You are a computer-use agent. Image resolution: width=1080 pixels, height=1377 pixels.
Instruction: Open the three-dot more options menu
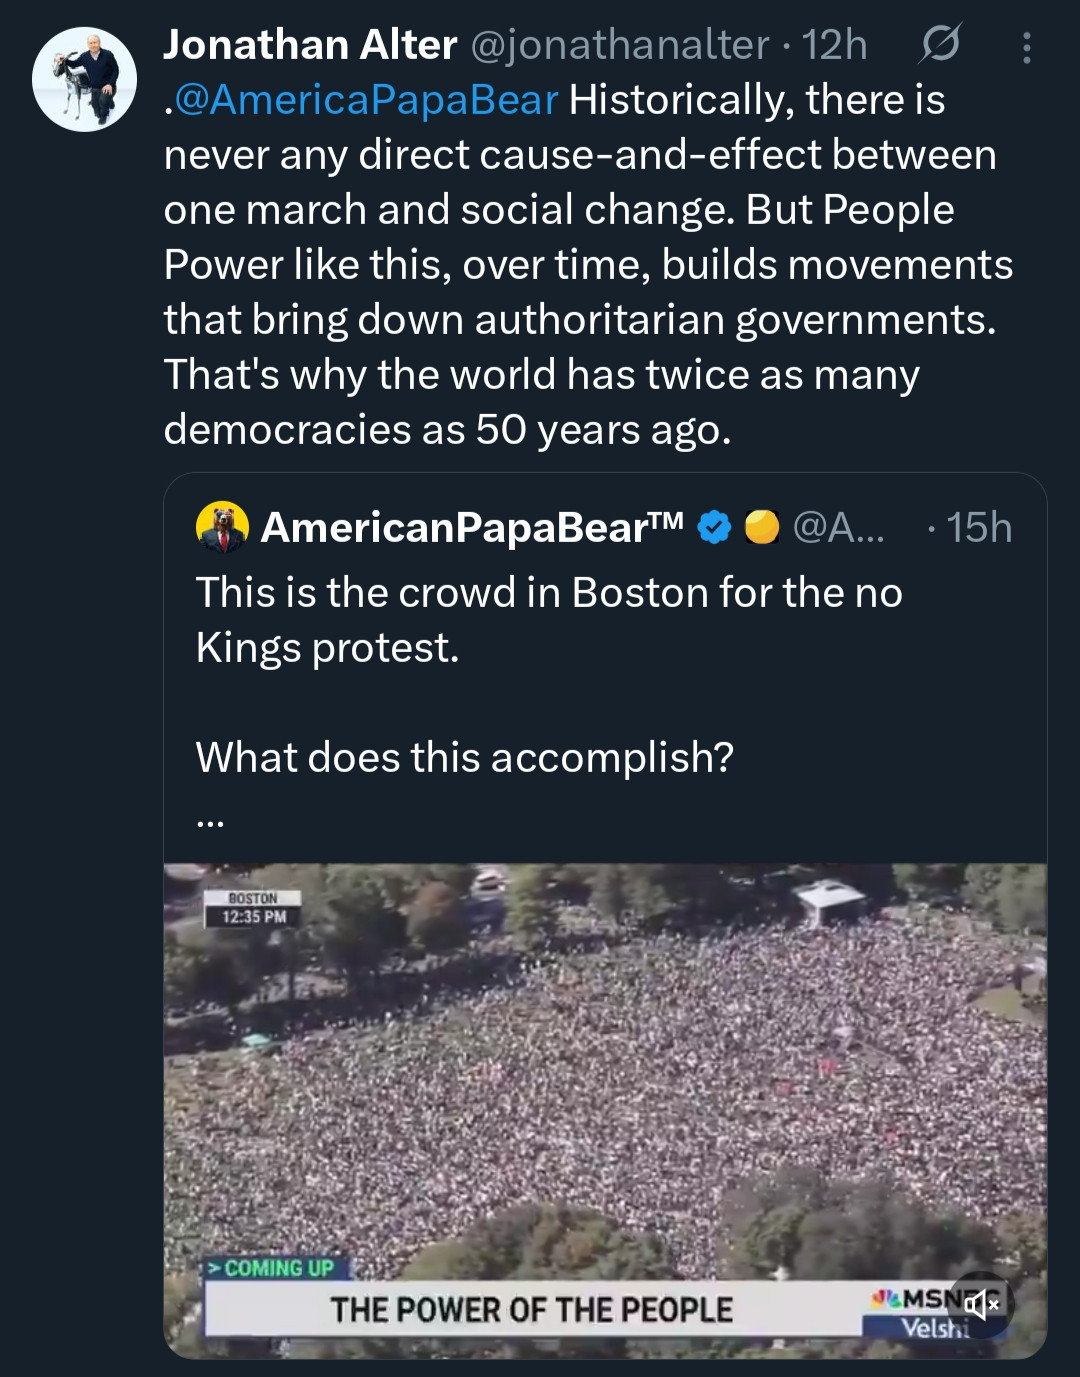click(1026, 47)
